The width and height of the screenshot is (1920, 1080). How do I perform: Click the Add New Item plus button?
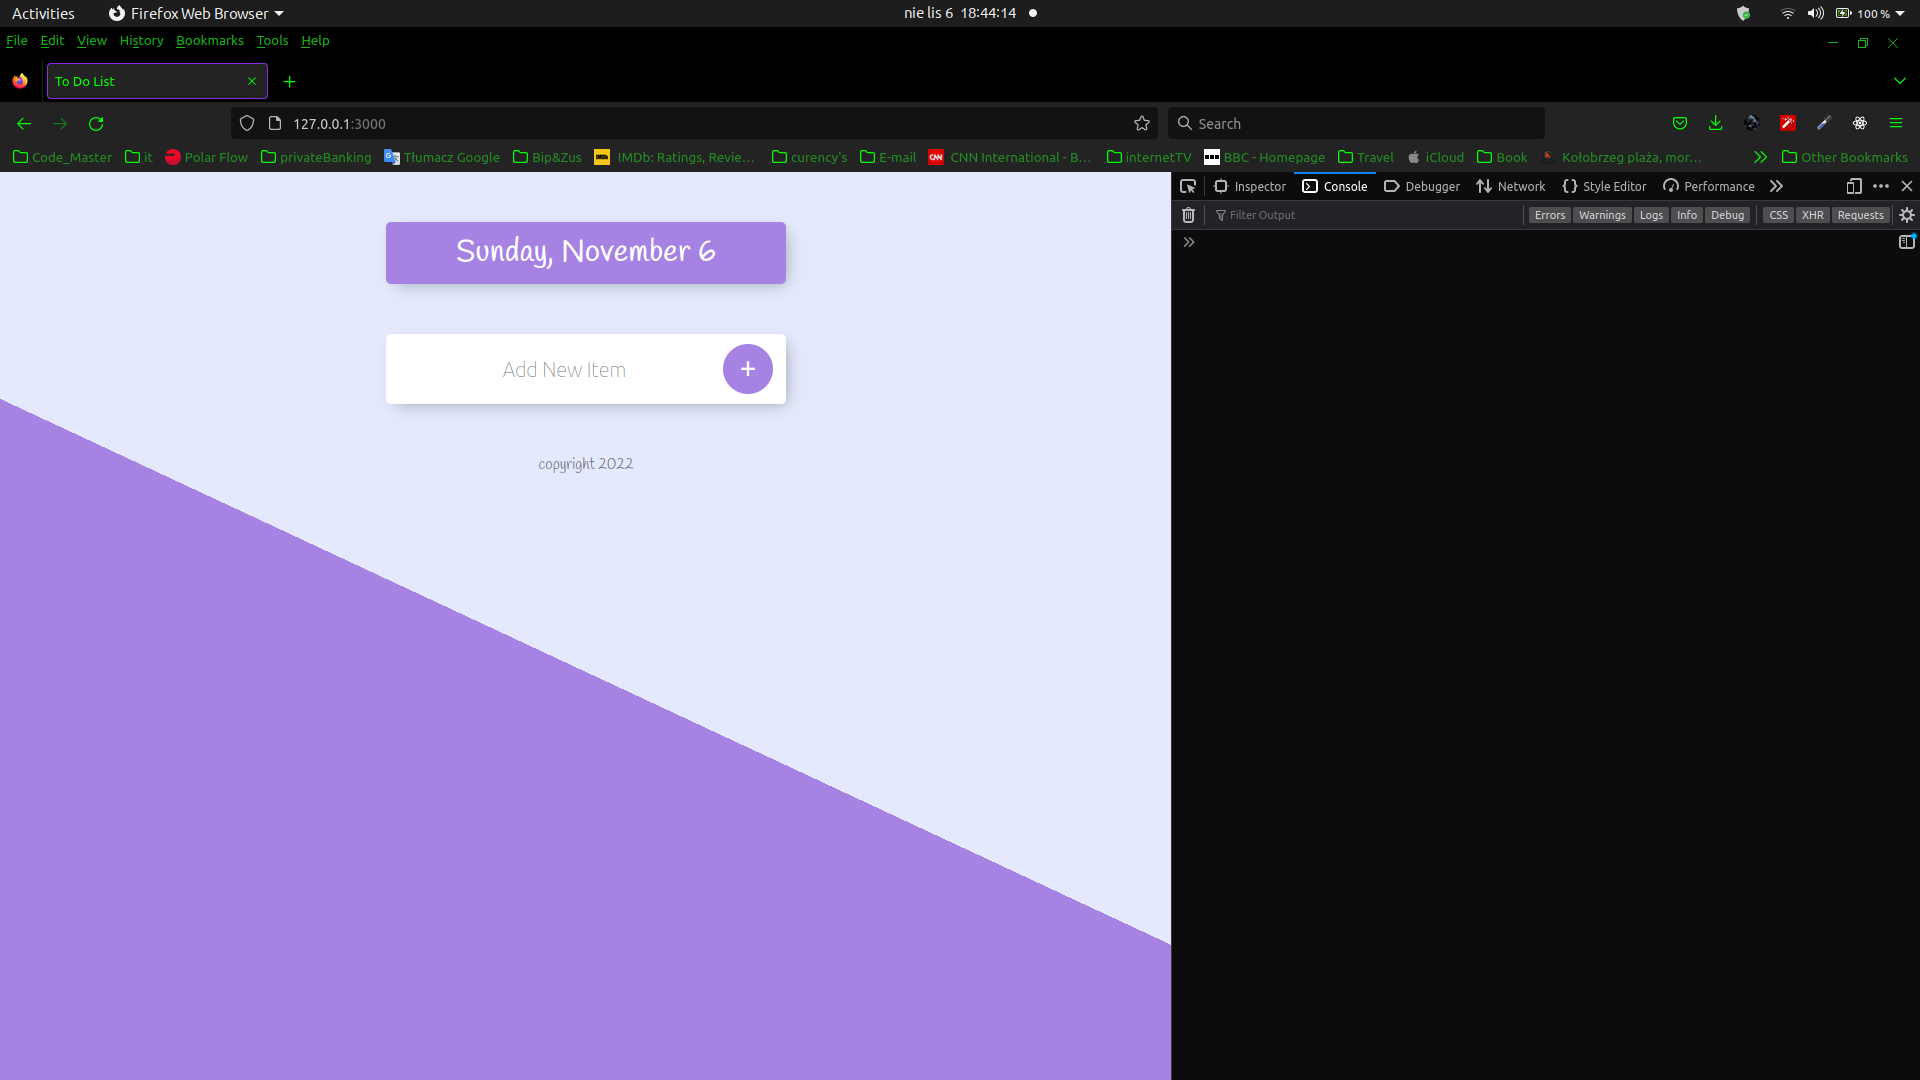pos(748,369)
